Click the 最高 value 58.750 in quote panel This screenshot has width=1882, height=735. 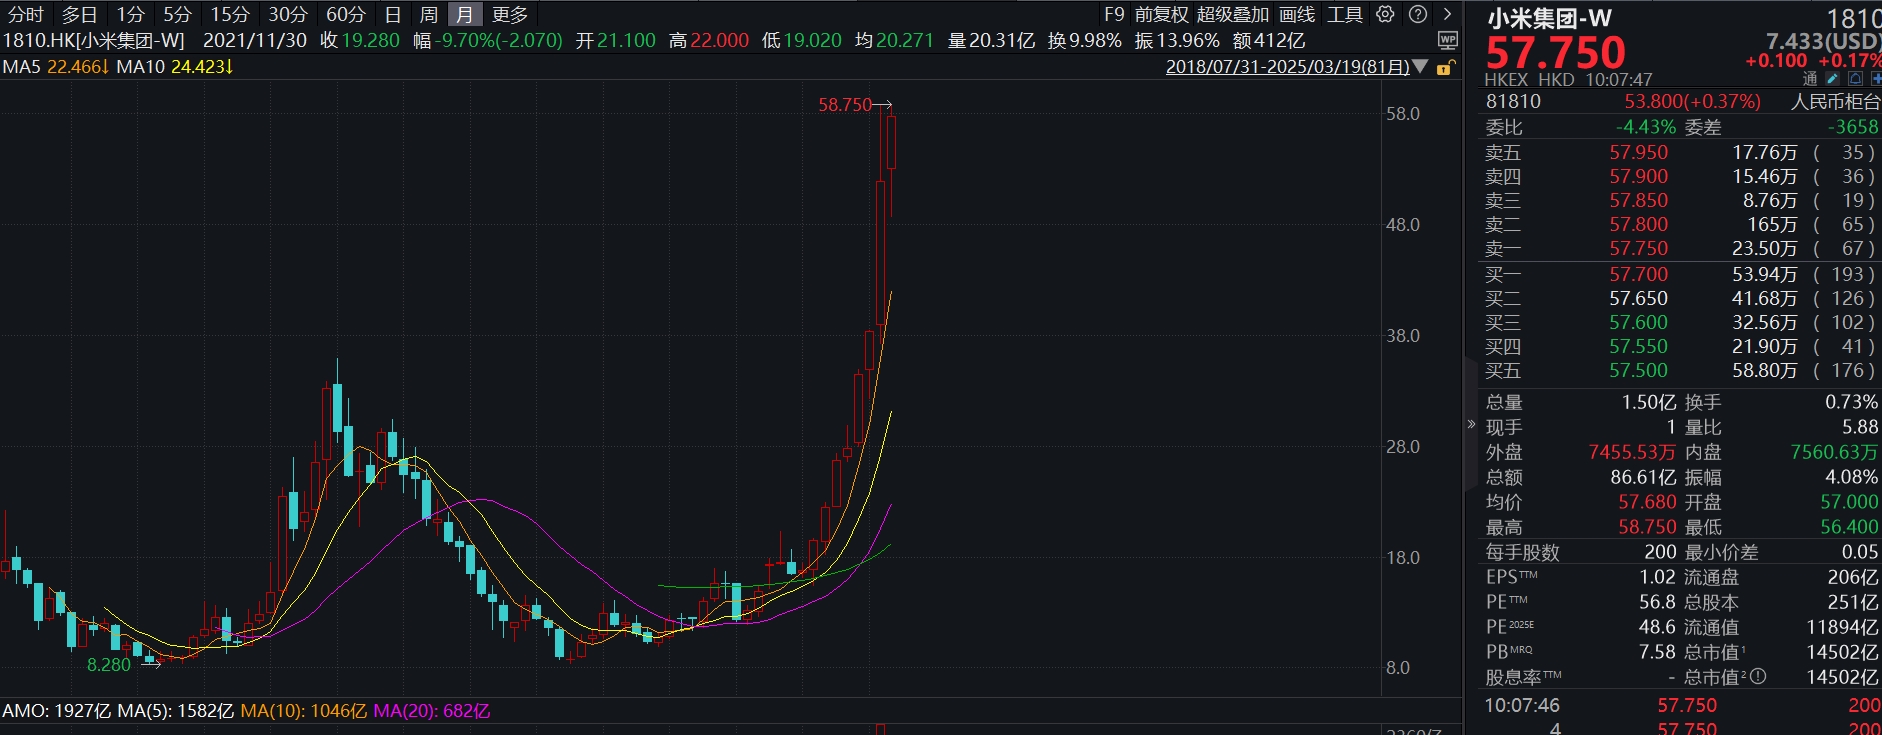tap(1647, 527)
